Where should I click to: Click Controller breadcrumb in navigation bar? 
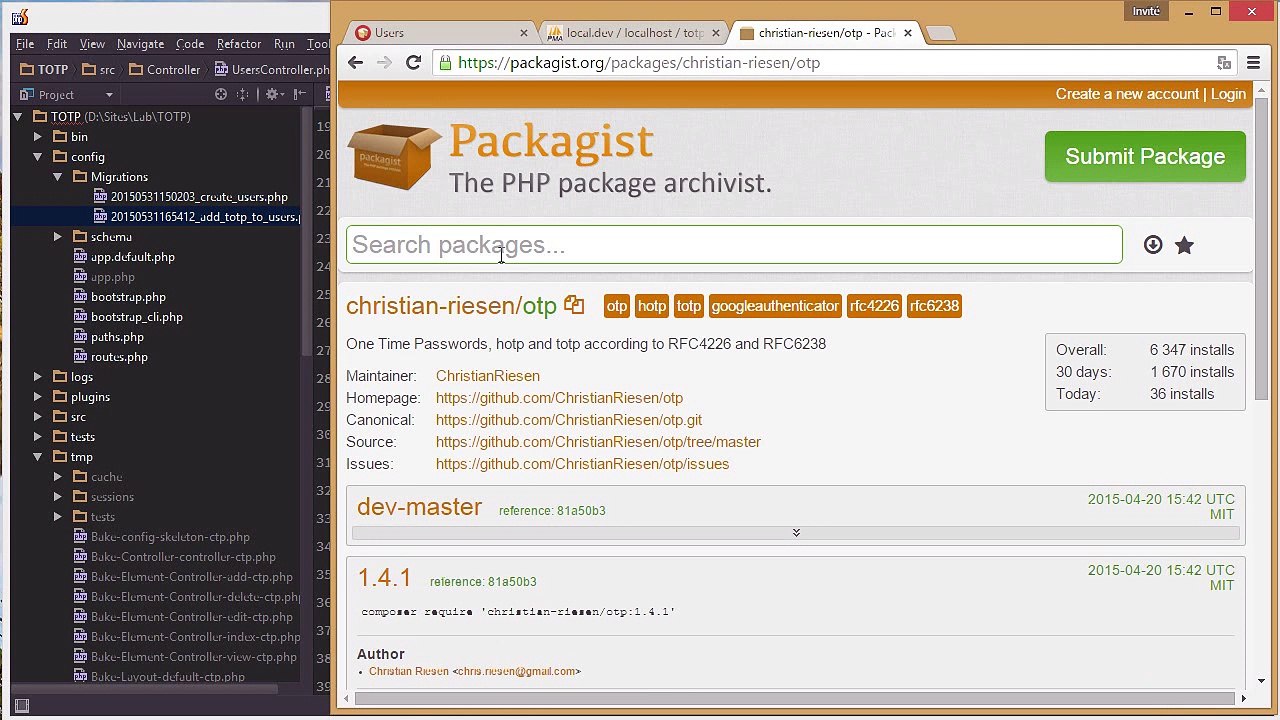click(x=163, y=70)
